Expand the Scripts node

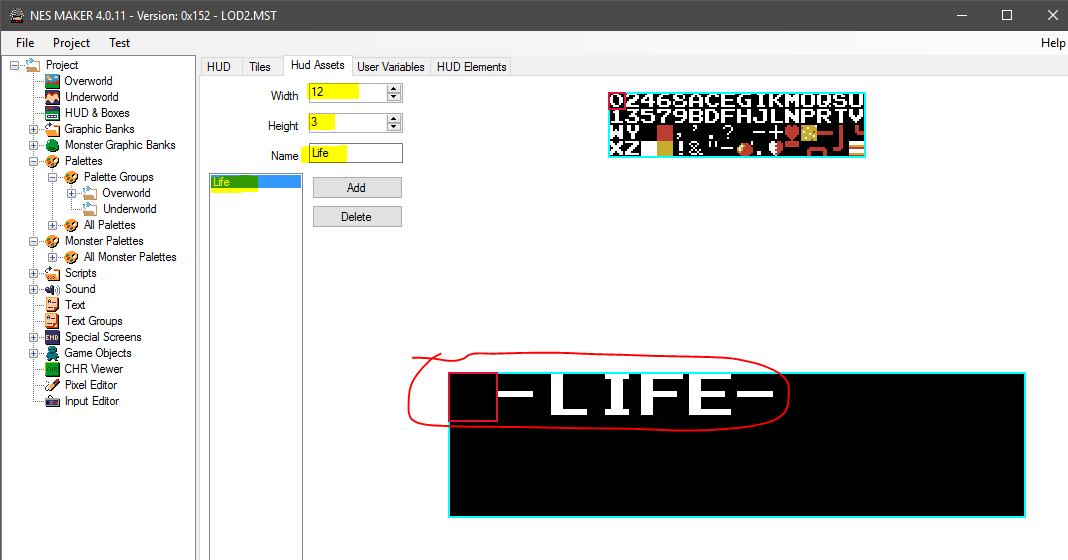(x=33, y=273)
